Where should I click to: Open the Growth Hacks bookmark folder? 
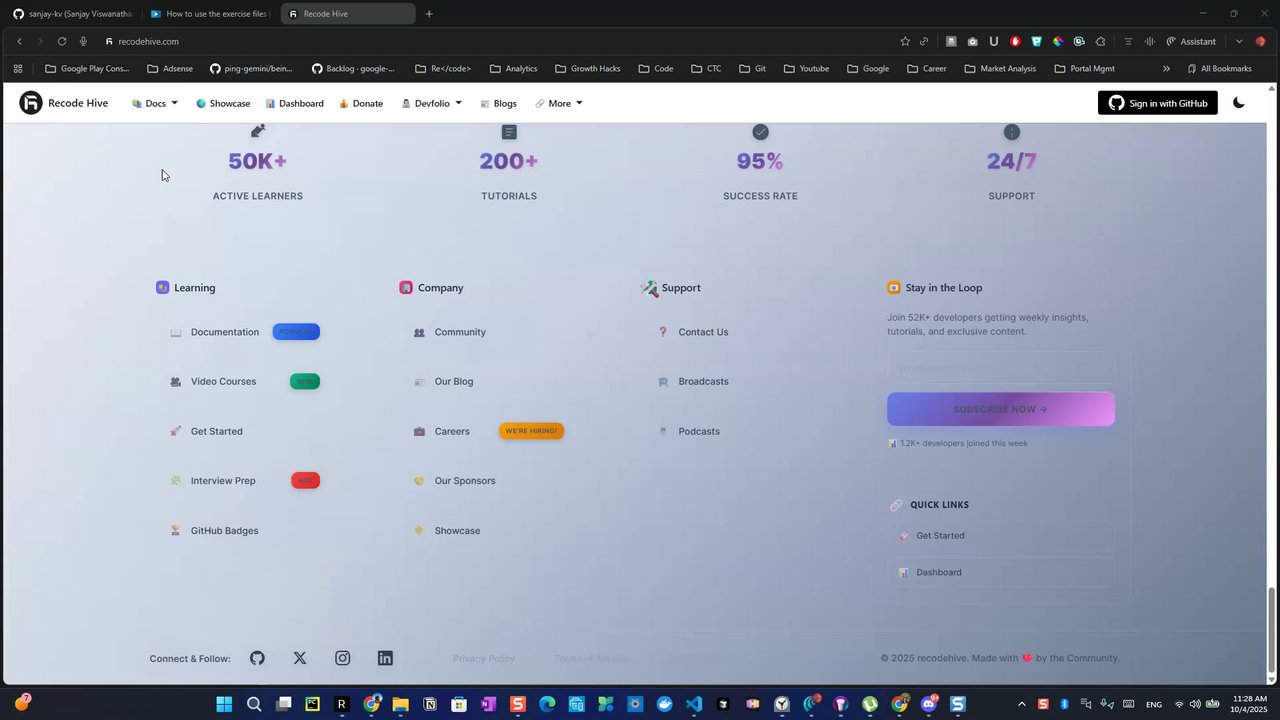[588, 69]
